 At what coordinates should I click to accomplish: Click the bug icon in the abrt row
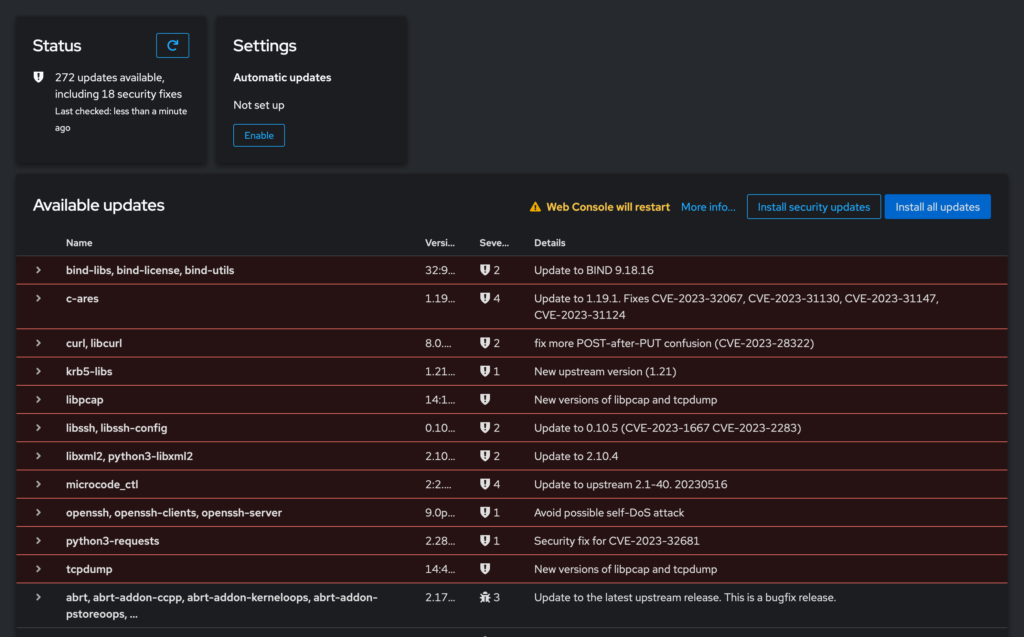pyautogui.click(x=485, y=597)
